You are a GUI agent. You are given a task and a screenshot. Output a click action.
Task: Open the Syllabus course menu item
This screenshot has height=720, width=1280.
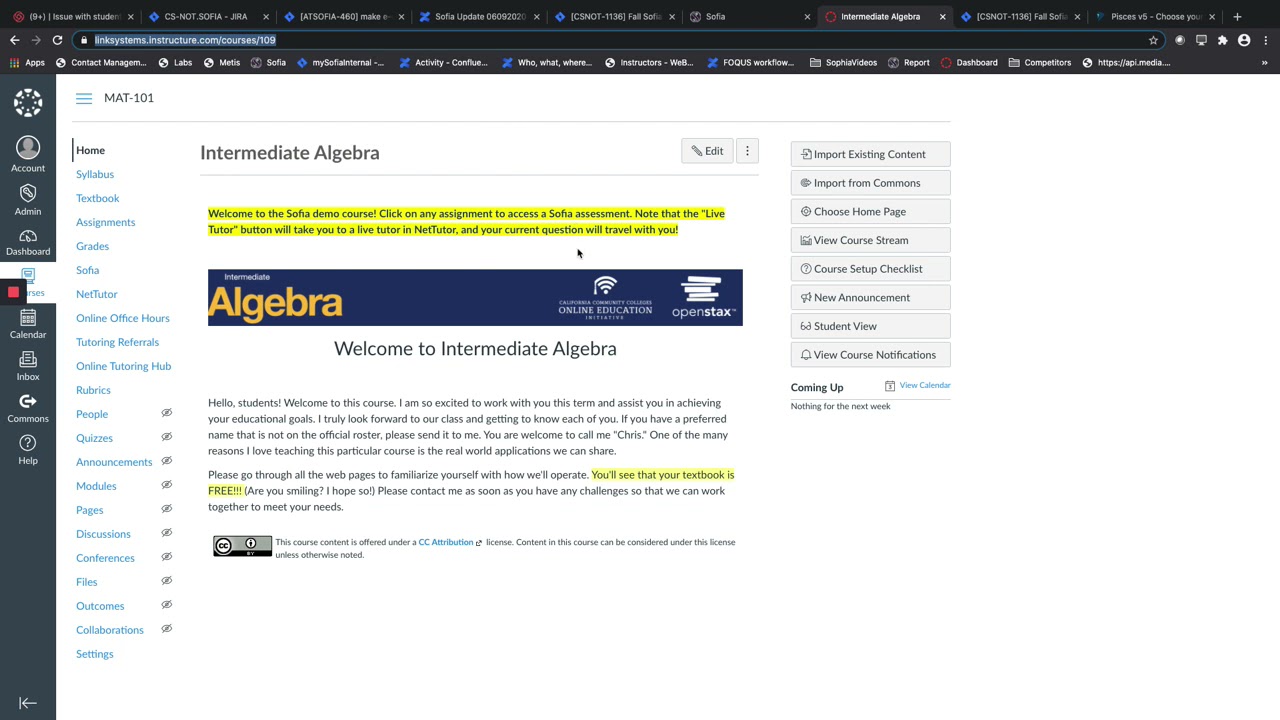pos(95,174)
